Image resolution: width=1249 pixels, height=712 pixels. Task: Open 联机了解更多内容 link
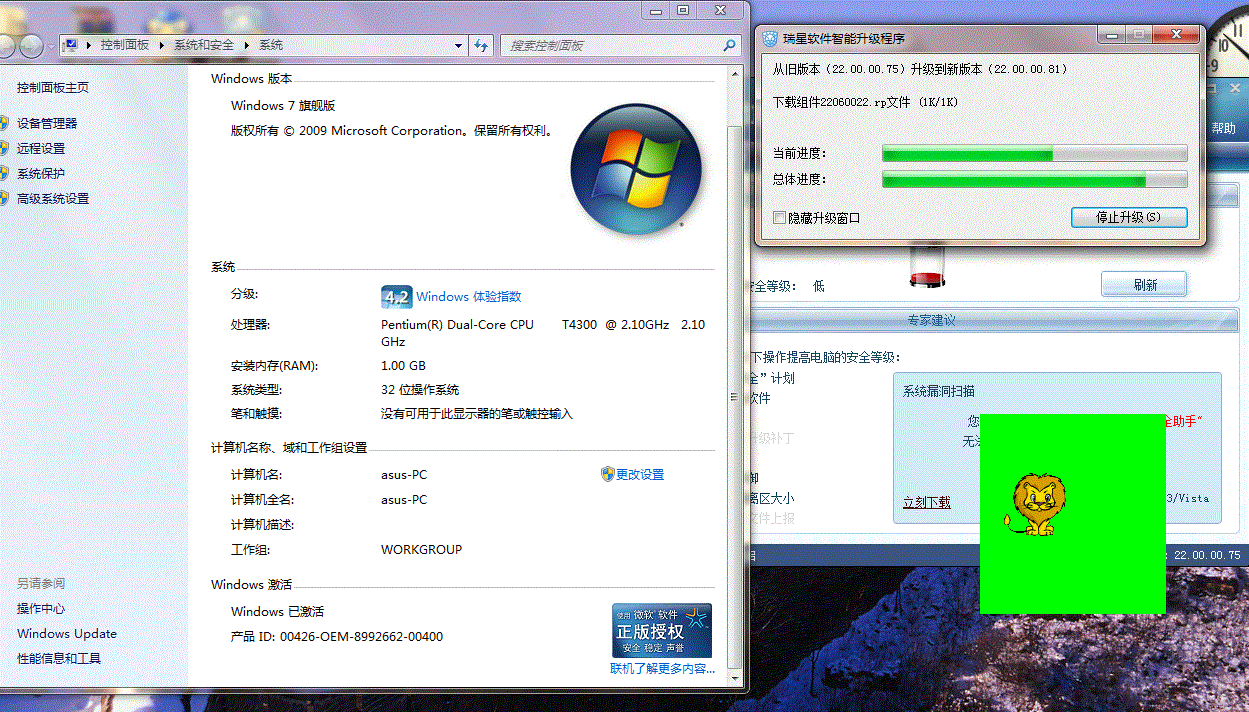click(x=663, y=669)
